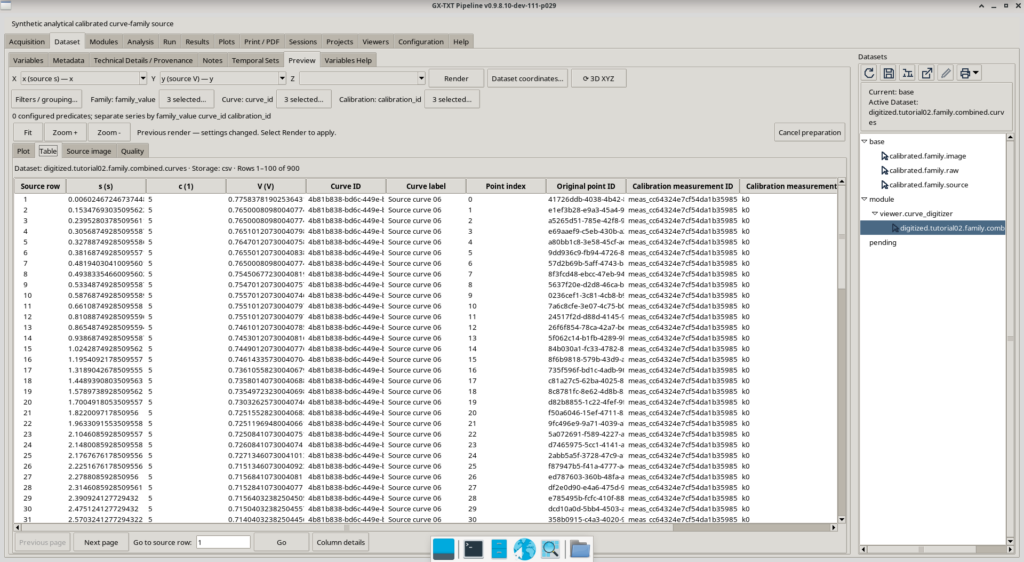Show the Source image tab

(89, 151)
